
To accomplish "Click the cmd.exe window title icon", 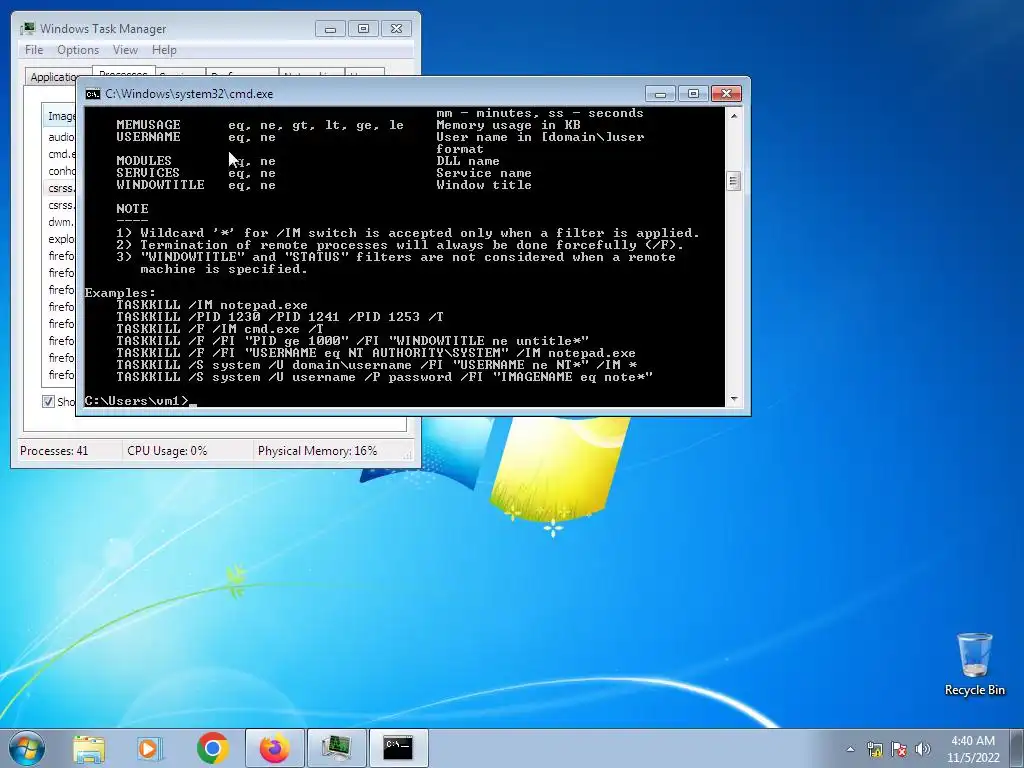I will point(93,94).
